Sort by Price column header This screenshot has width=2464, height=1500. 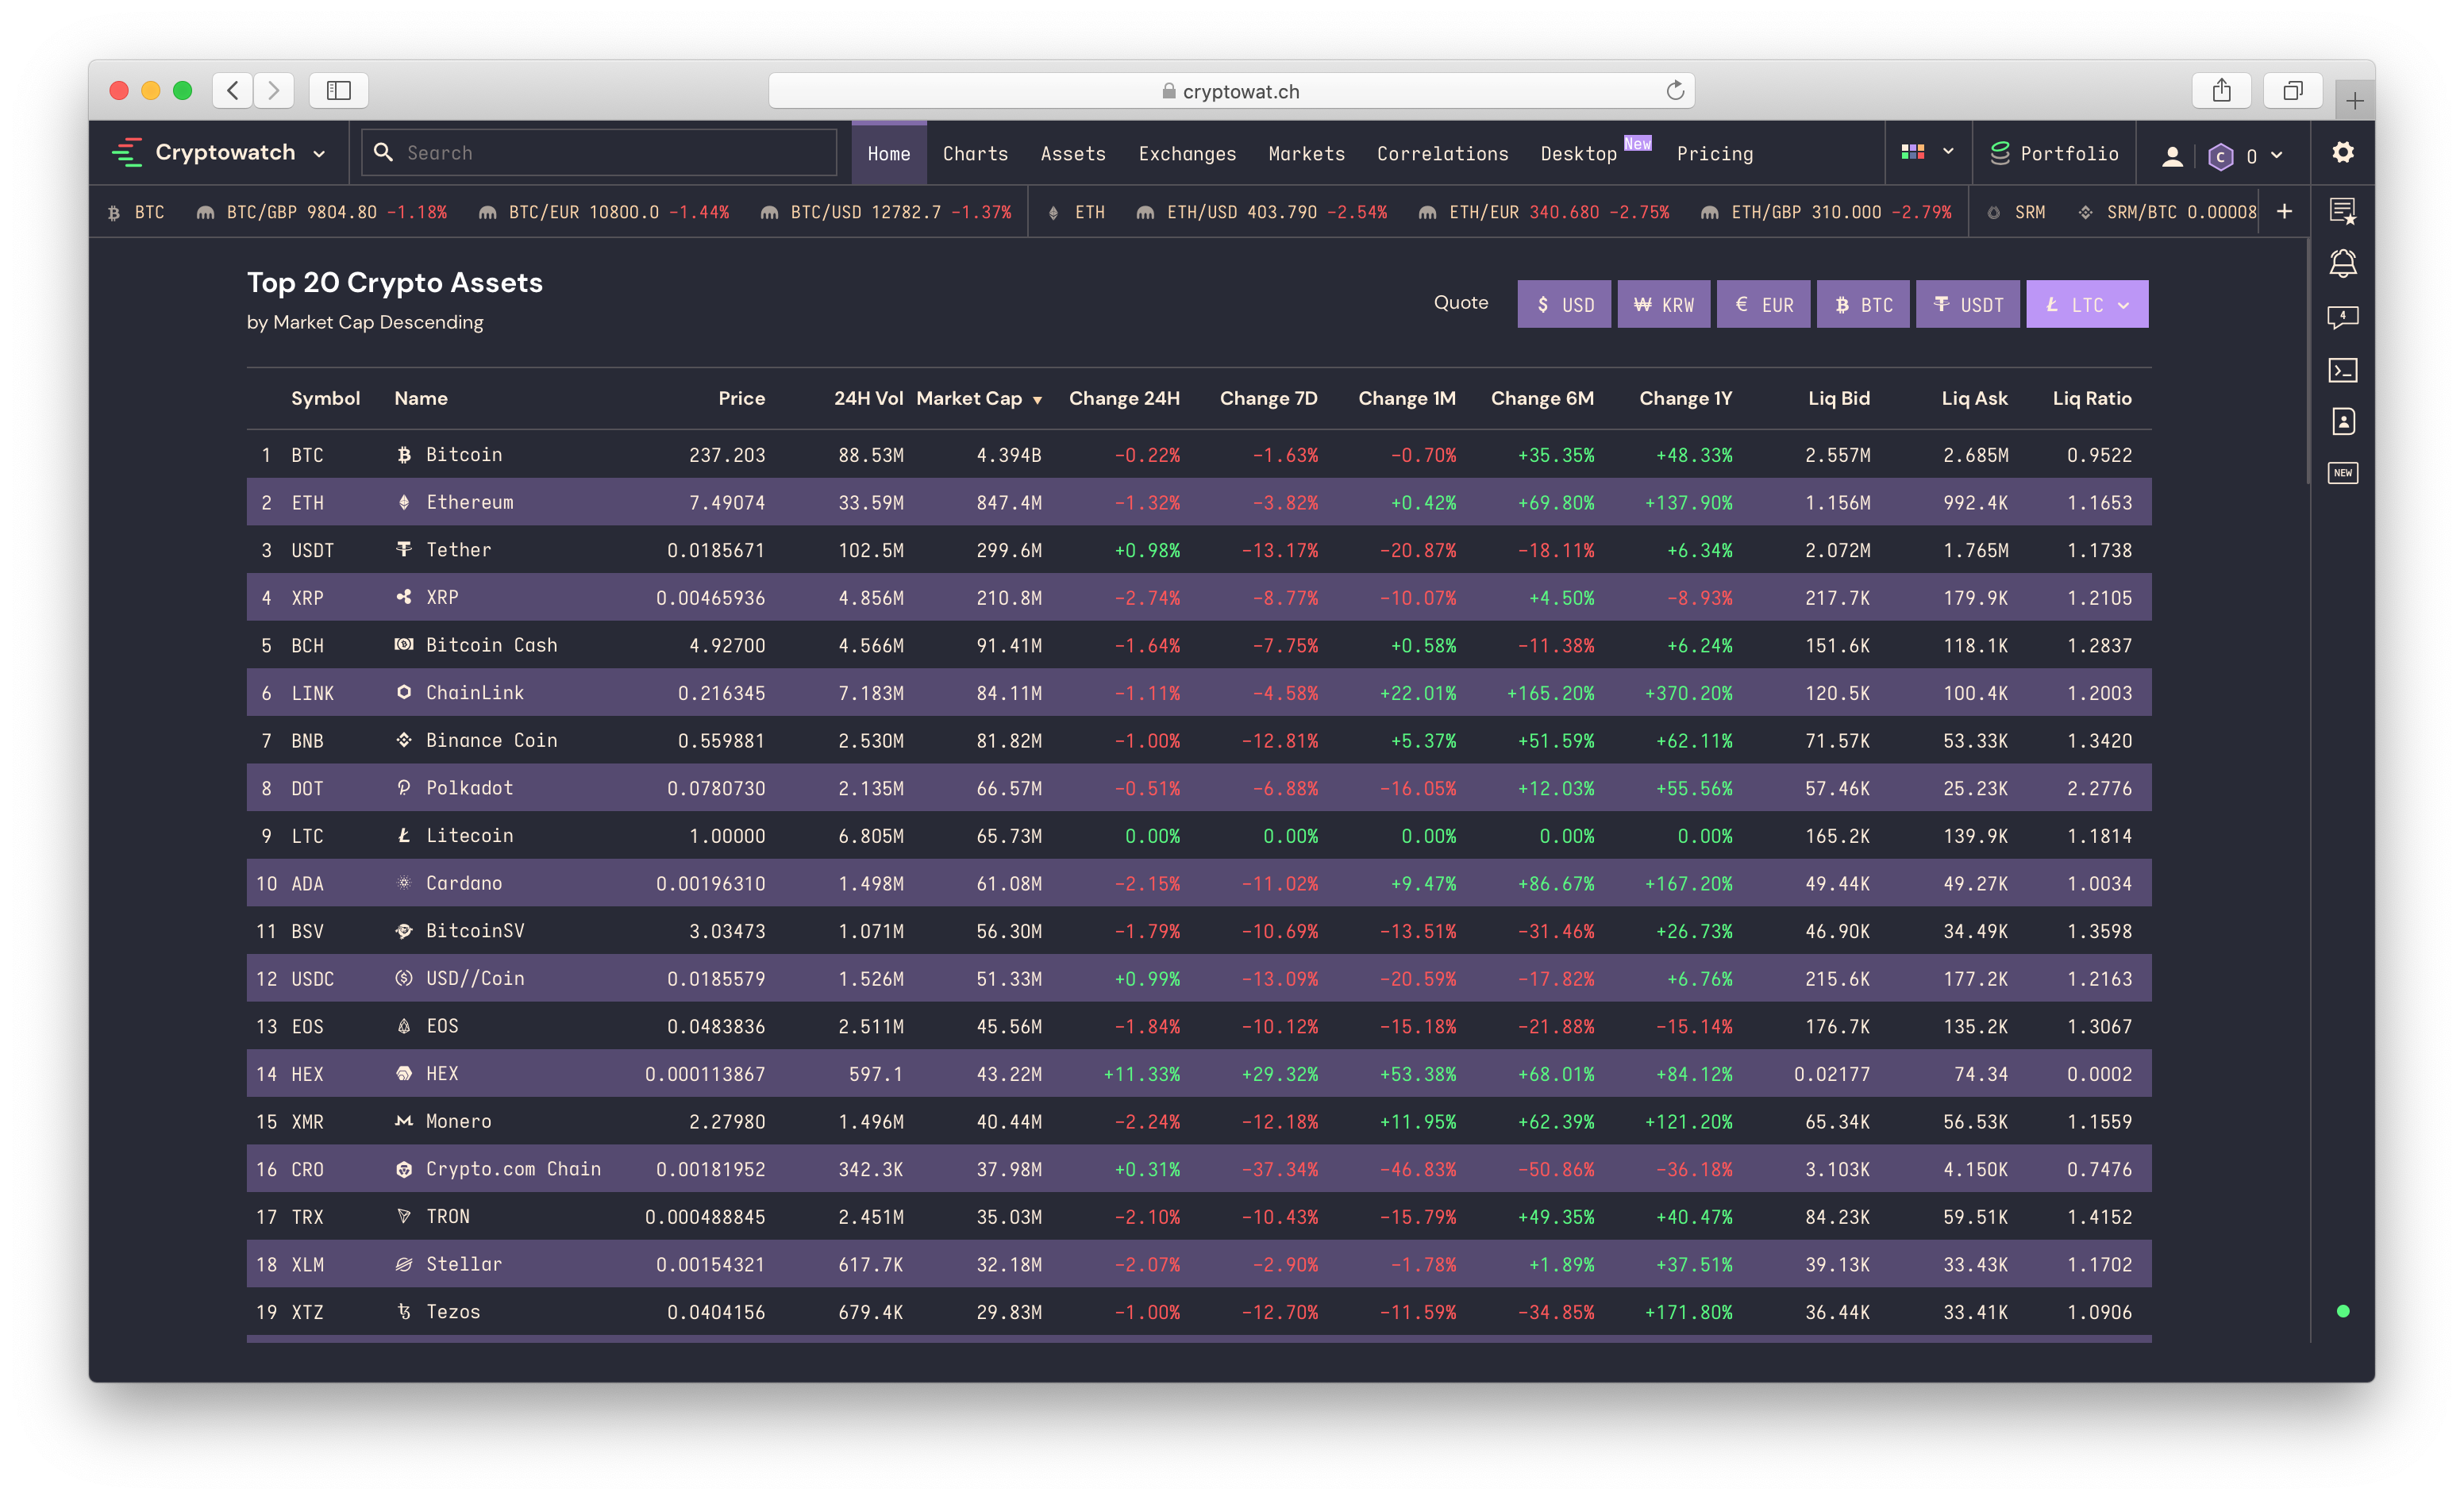[x=741, y=398]
